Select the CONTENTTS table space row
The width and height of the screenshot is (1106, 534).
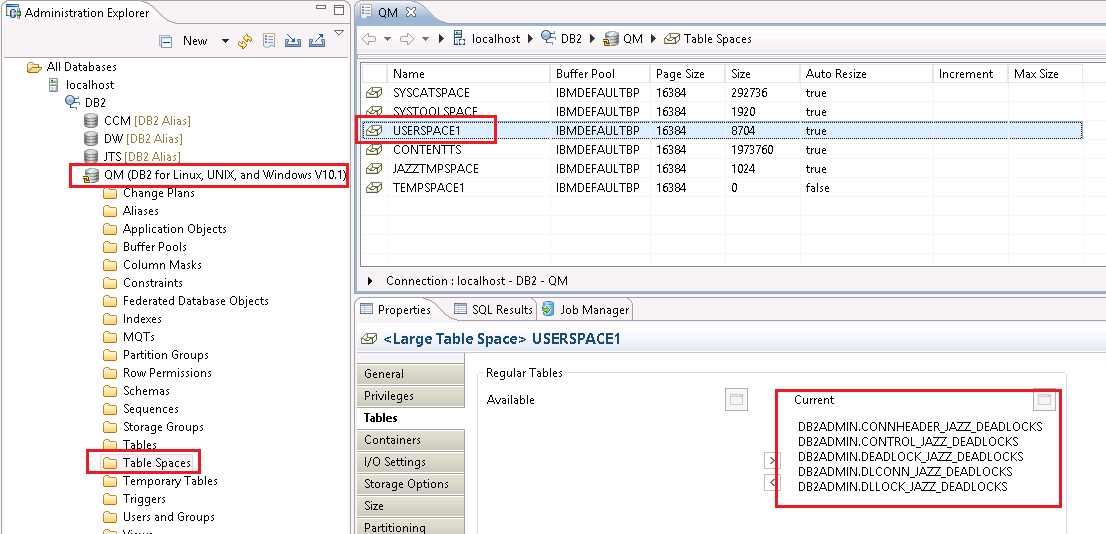coord(722,150)
